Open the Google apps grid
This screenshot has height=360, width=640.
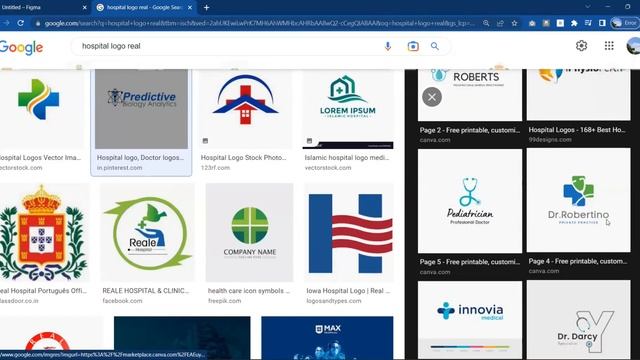609,46
